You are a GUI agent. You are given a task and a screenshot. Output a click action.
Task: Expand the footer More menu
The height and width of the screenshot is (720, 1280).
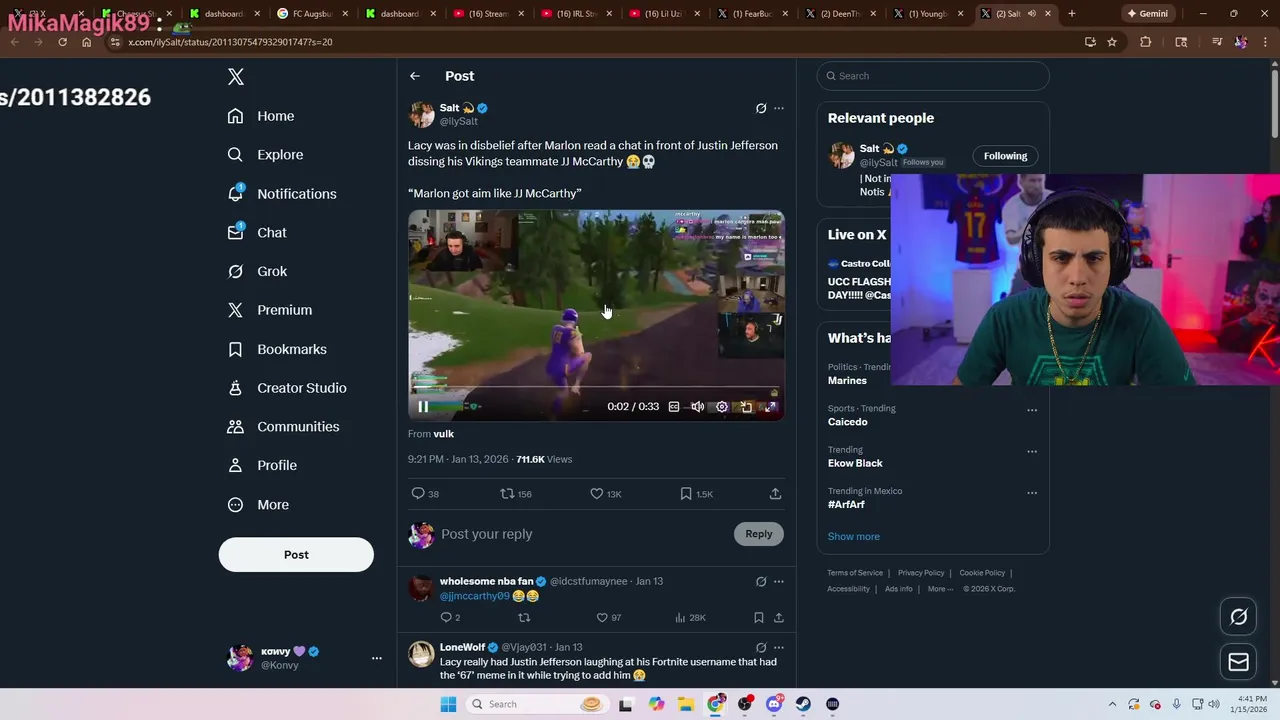940,589
